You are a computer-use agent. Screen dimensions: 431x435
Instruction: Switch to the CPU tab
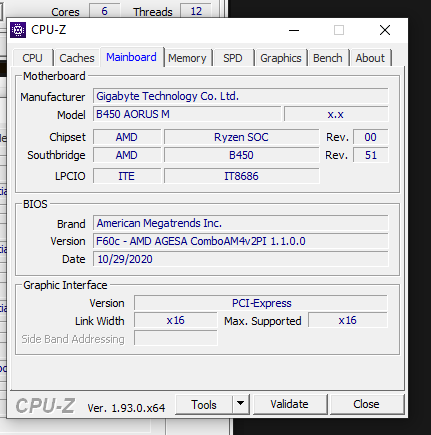(33, 58)
